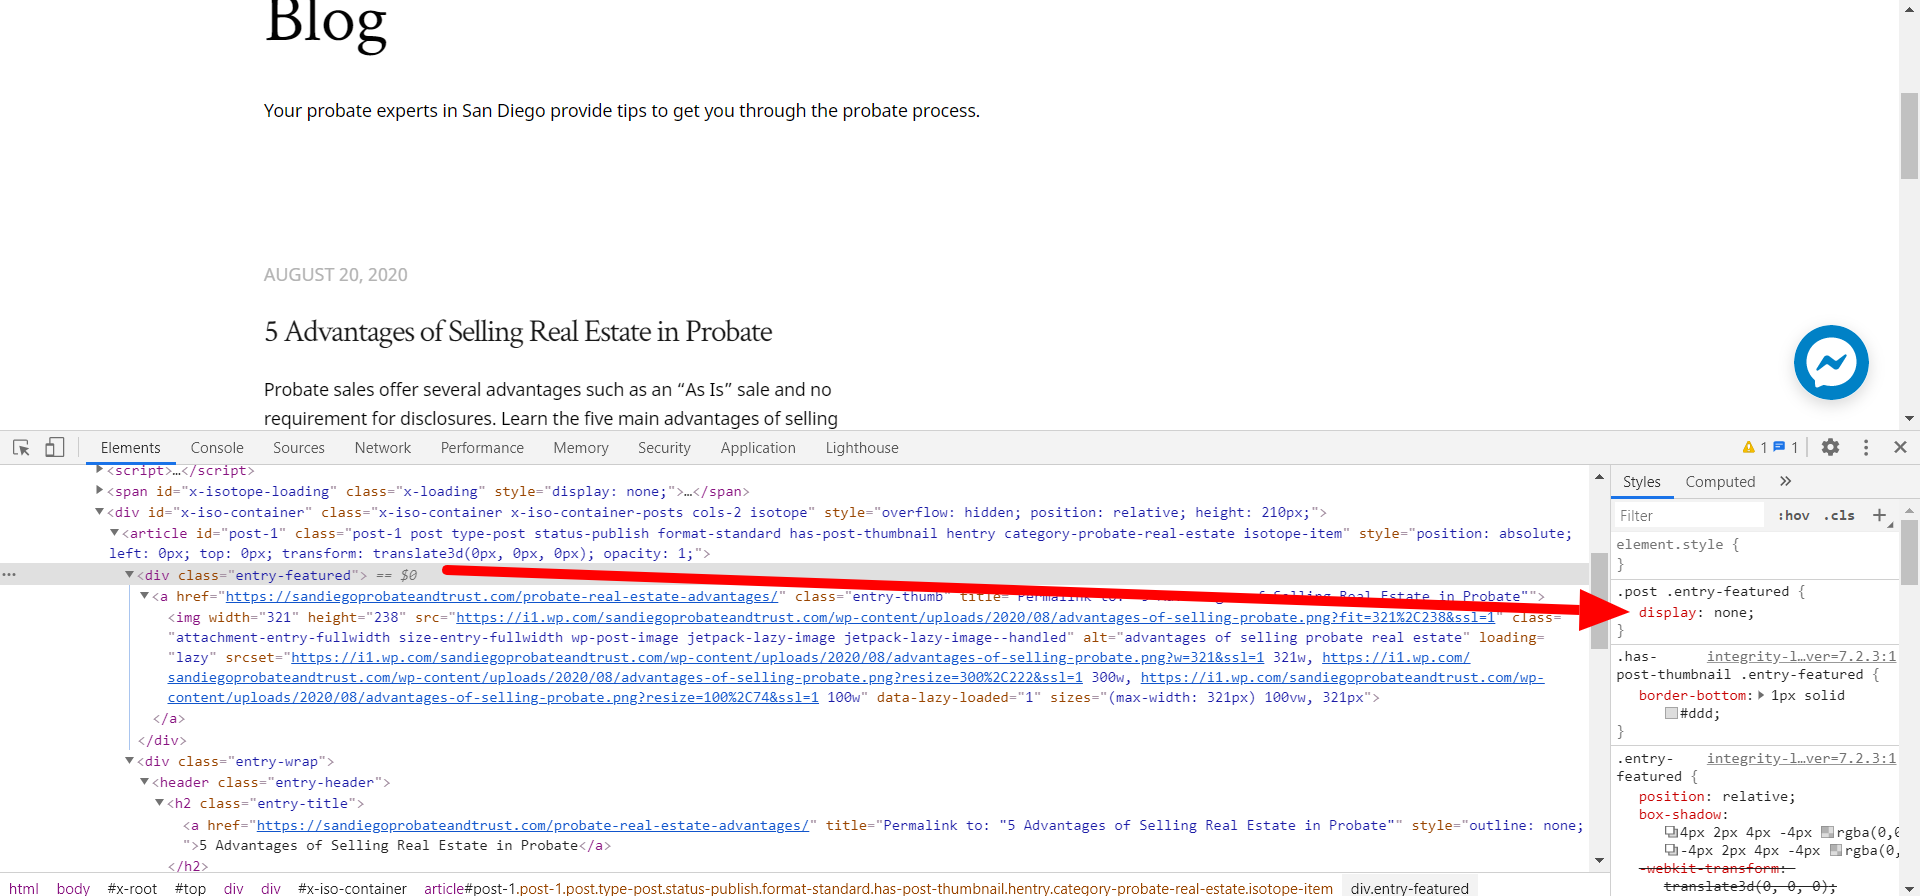This screenshot has width=1920, height=896.
Task: Expand the x-isotope-loading span node
Action: (100, 490)
